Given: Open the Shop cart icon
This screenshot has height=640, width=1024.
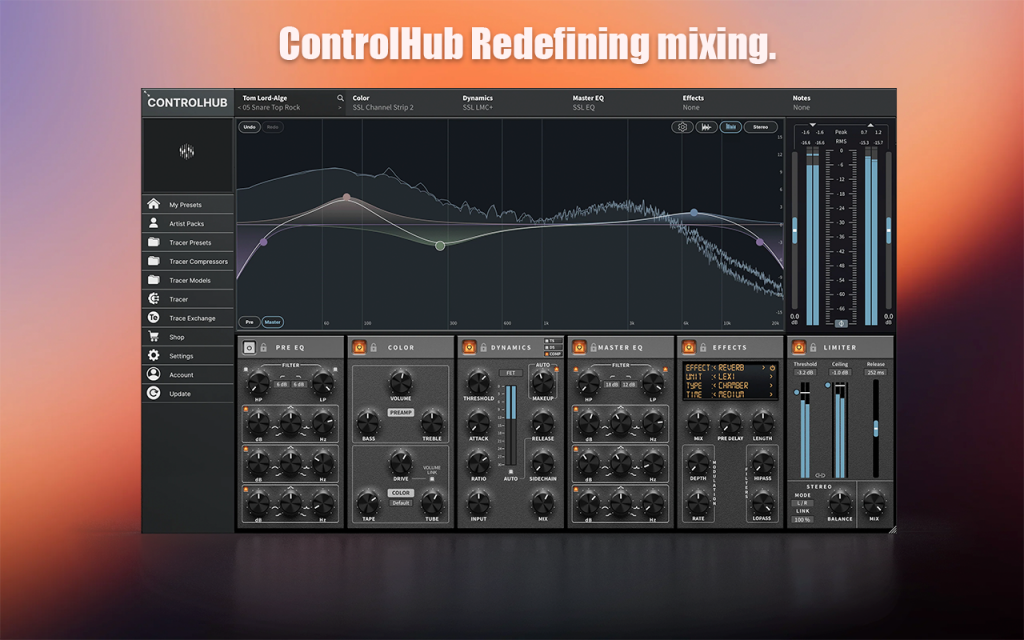Looking at the screenshot, I should (153, 336).
